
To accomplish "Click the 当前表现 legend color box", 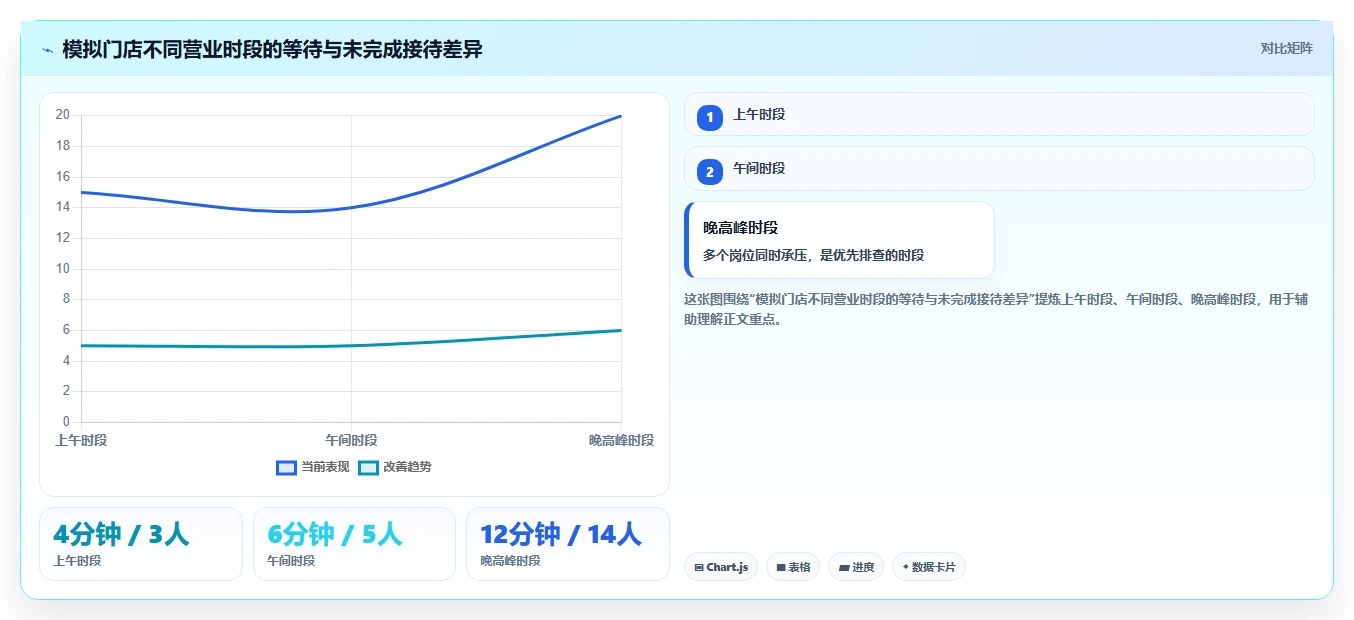I will (286, 467).
